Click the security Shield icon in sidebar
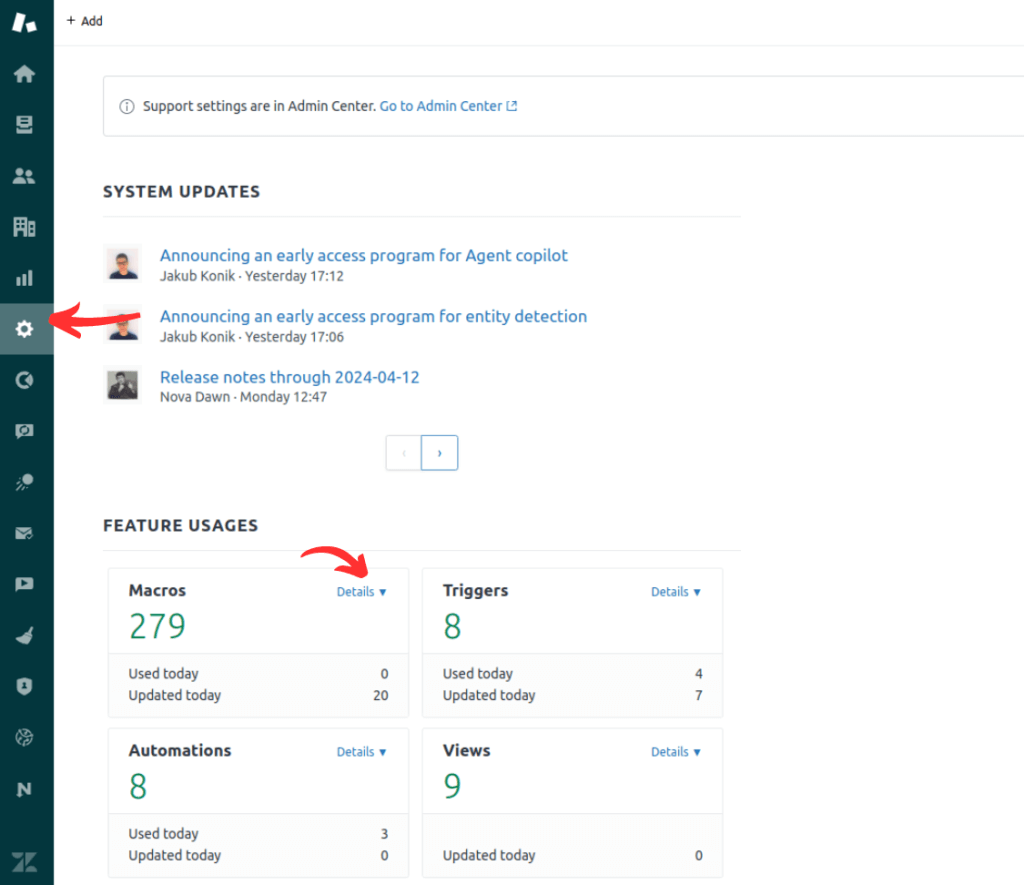The height and width of the screenshot is (885, 1024). click(x=25, y=686)
